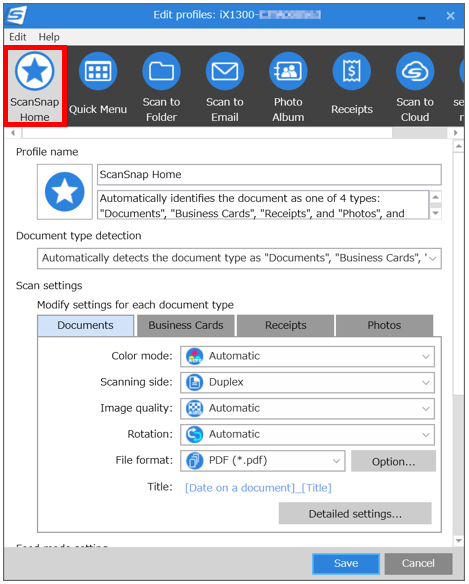Image resolution: width=469 pixels, height=584 pixels.
Task: Change the profile star icon image
Action: coord(65,192)
